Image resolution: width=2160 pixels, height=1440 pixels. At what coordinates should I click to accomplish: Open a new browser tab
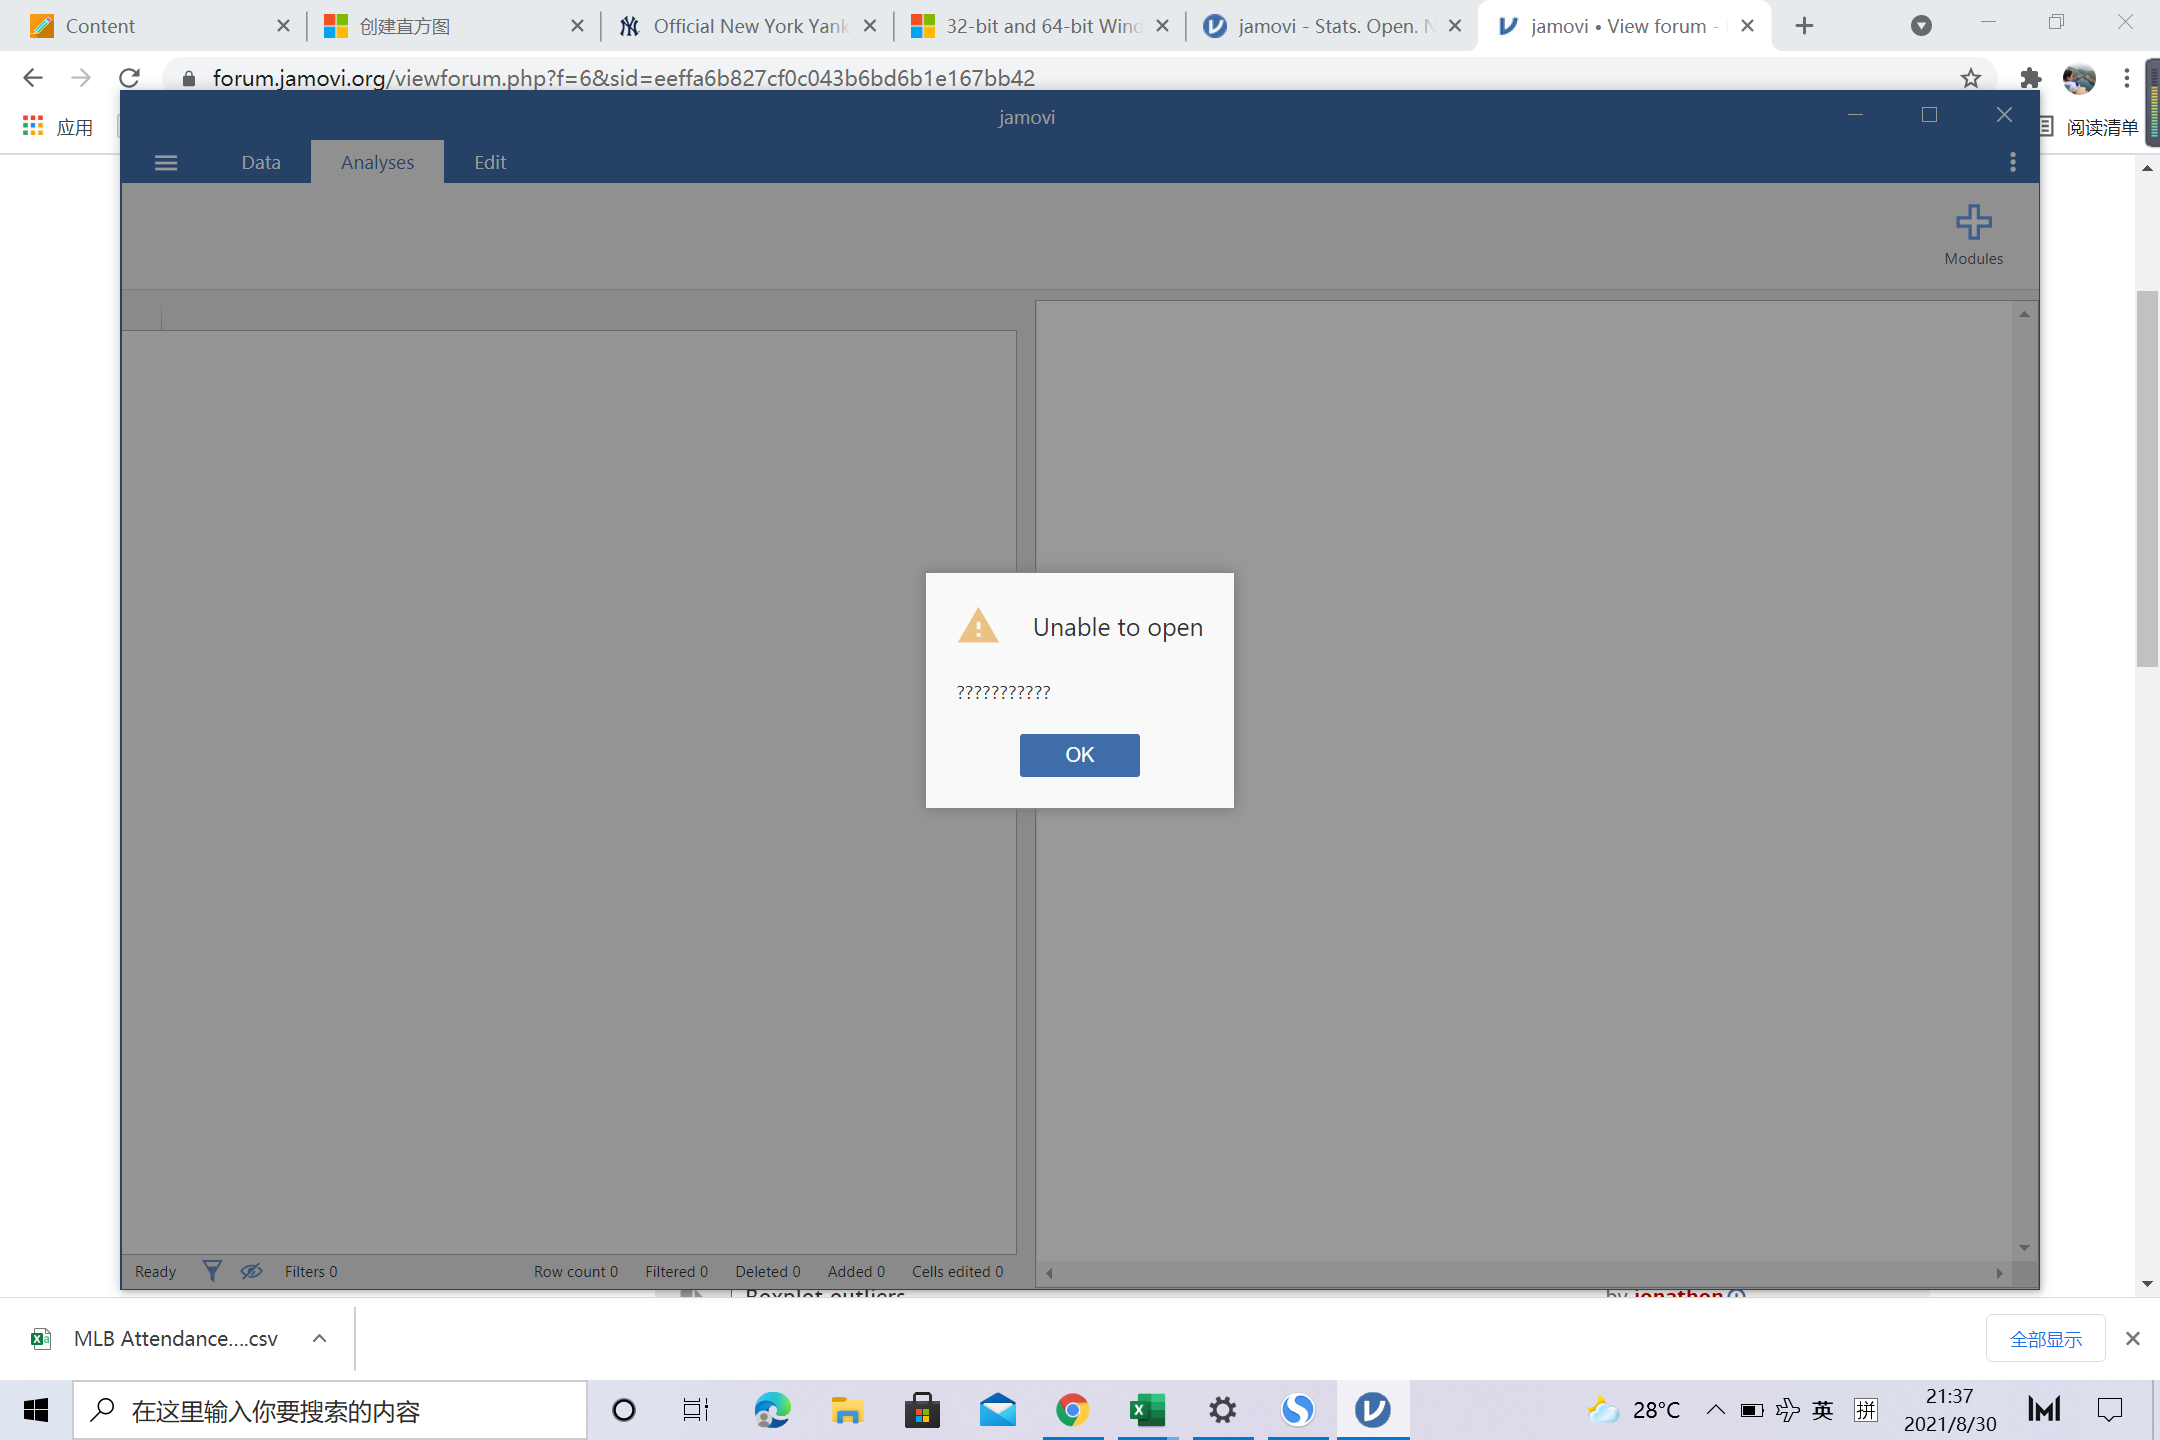click(1804, 26)
